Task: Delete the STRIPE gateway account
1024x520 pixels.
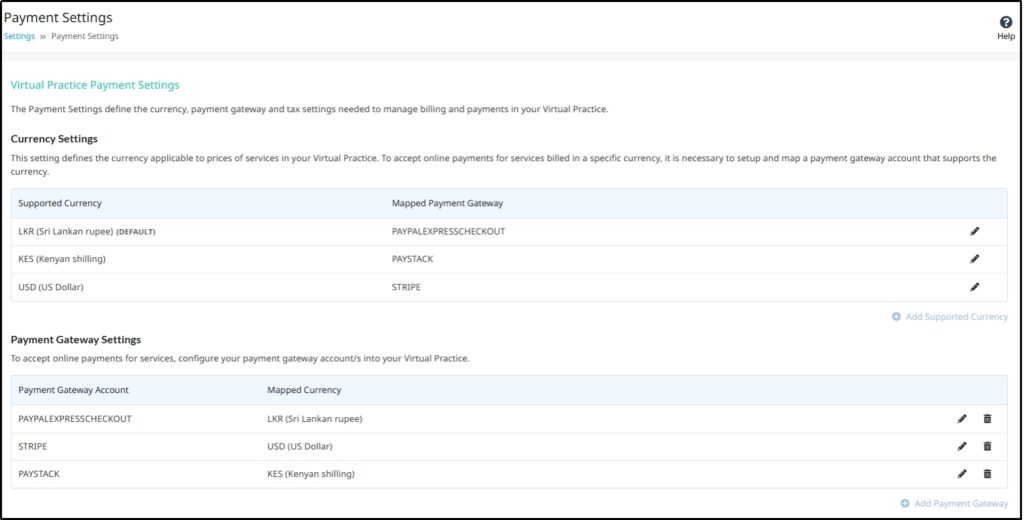Action: 987,446
